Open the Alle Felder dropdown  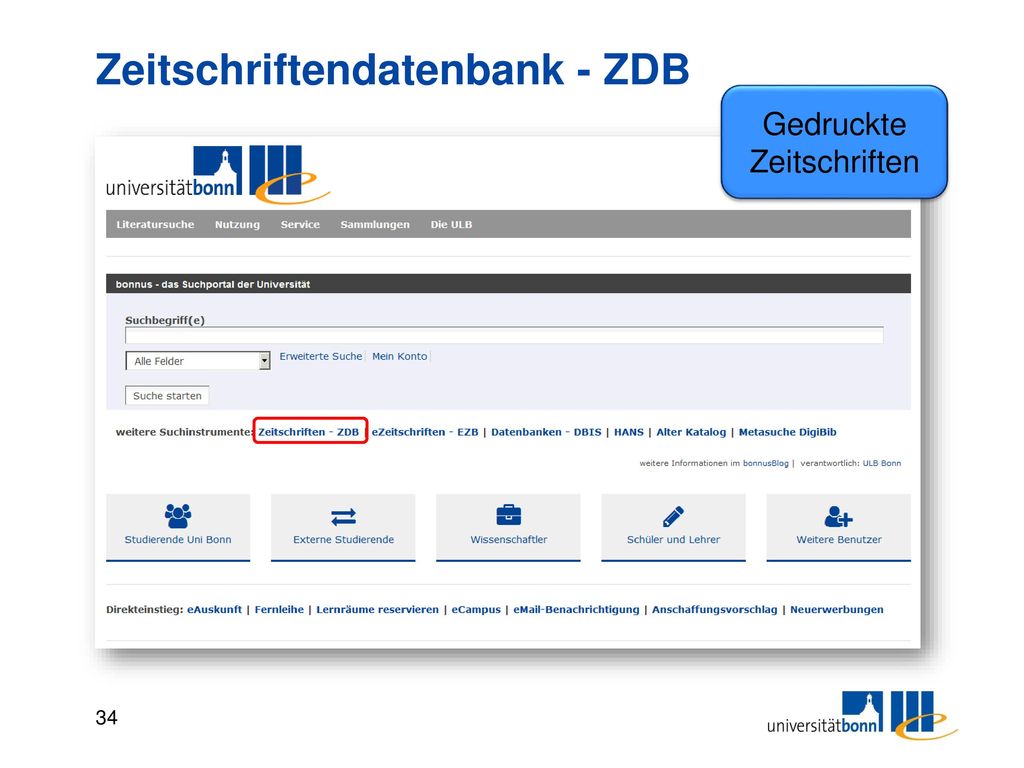pyautogui.click(x=198, y=360)
